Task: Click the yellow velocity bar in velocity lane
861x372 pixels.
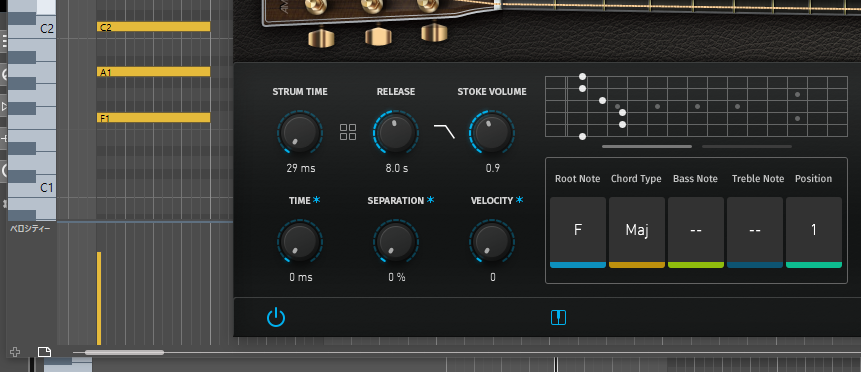Action: (99, 298)
